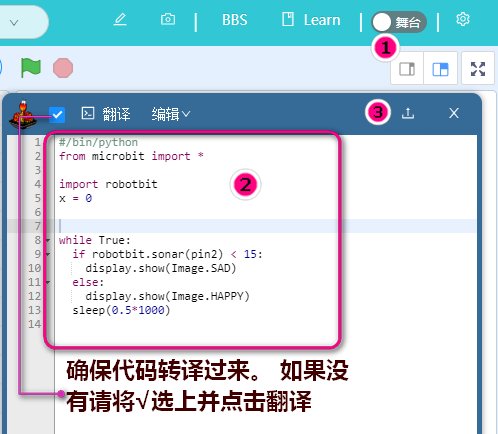Viewport: 498px width, 434px height.
Task: Switch to small stage layout icon
Action: point(407,69)
